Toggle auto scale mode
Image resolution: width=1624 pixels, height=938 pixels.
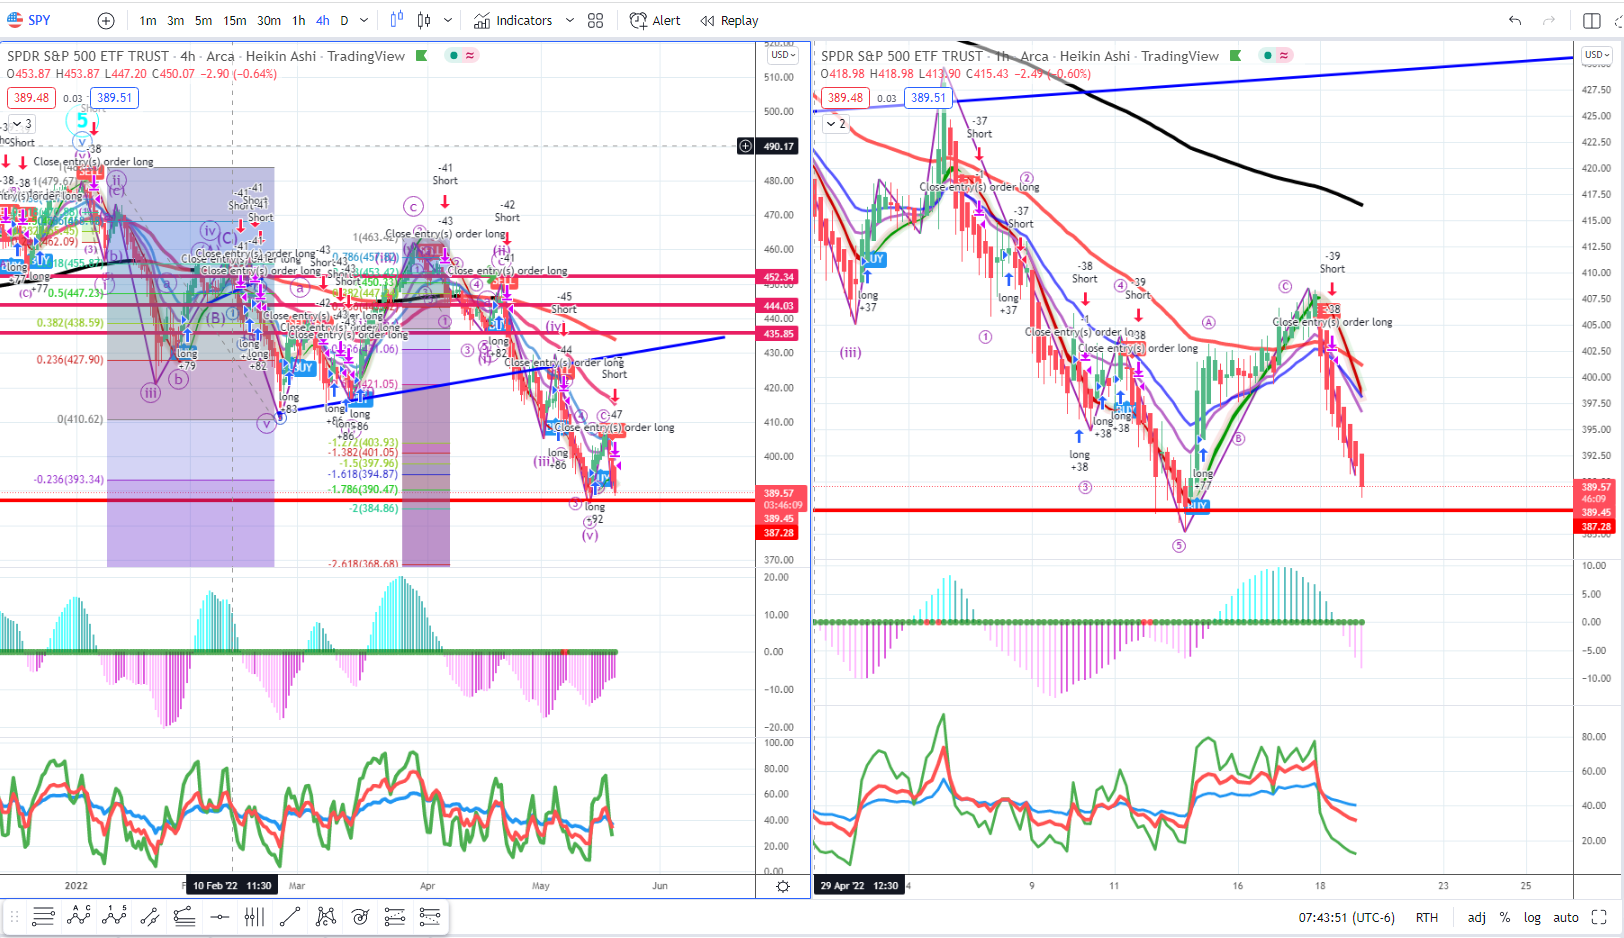point(1566,917)
